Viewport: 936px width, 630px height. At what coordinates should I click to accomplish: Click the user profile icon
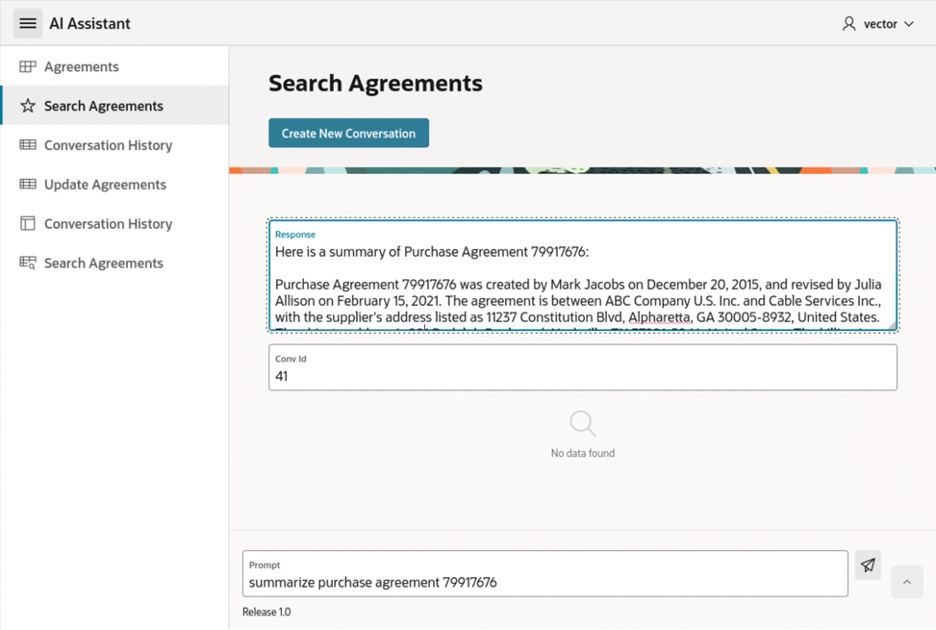(849, 23)
